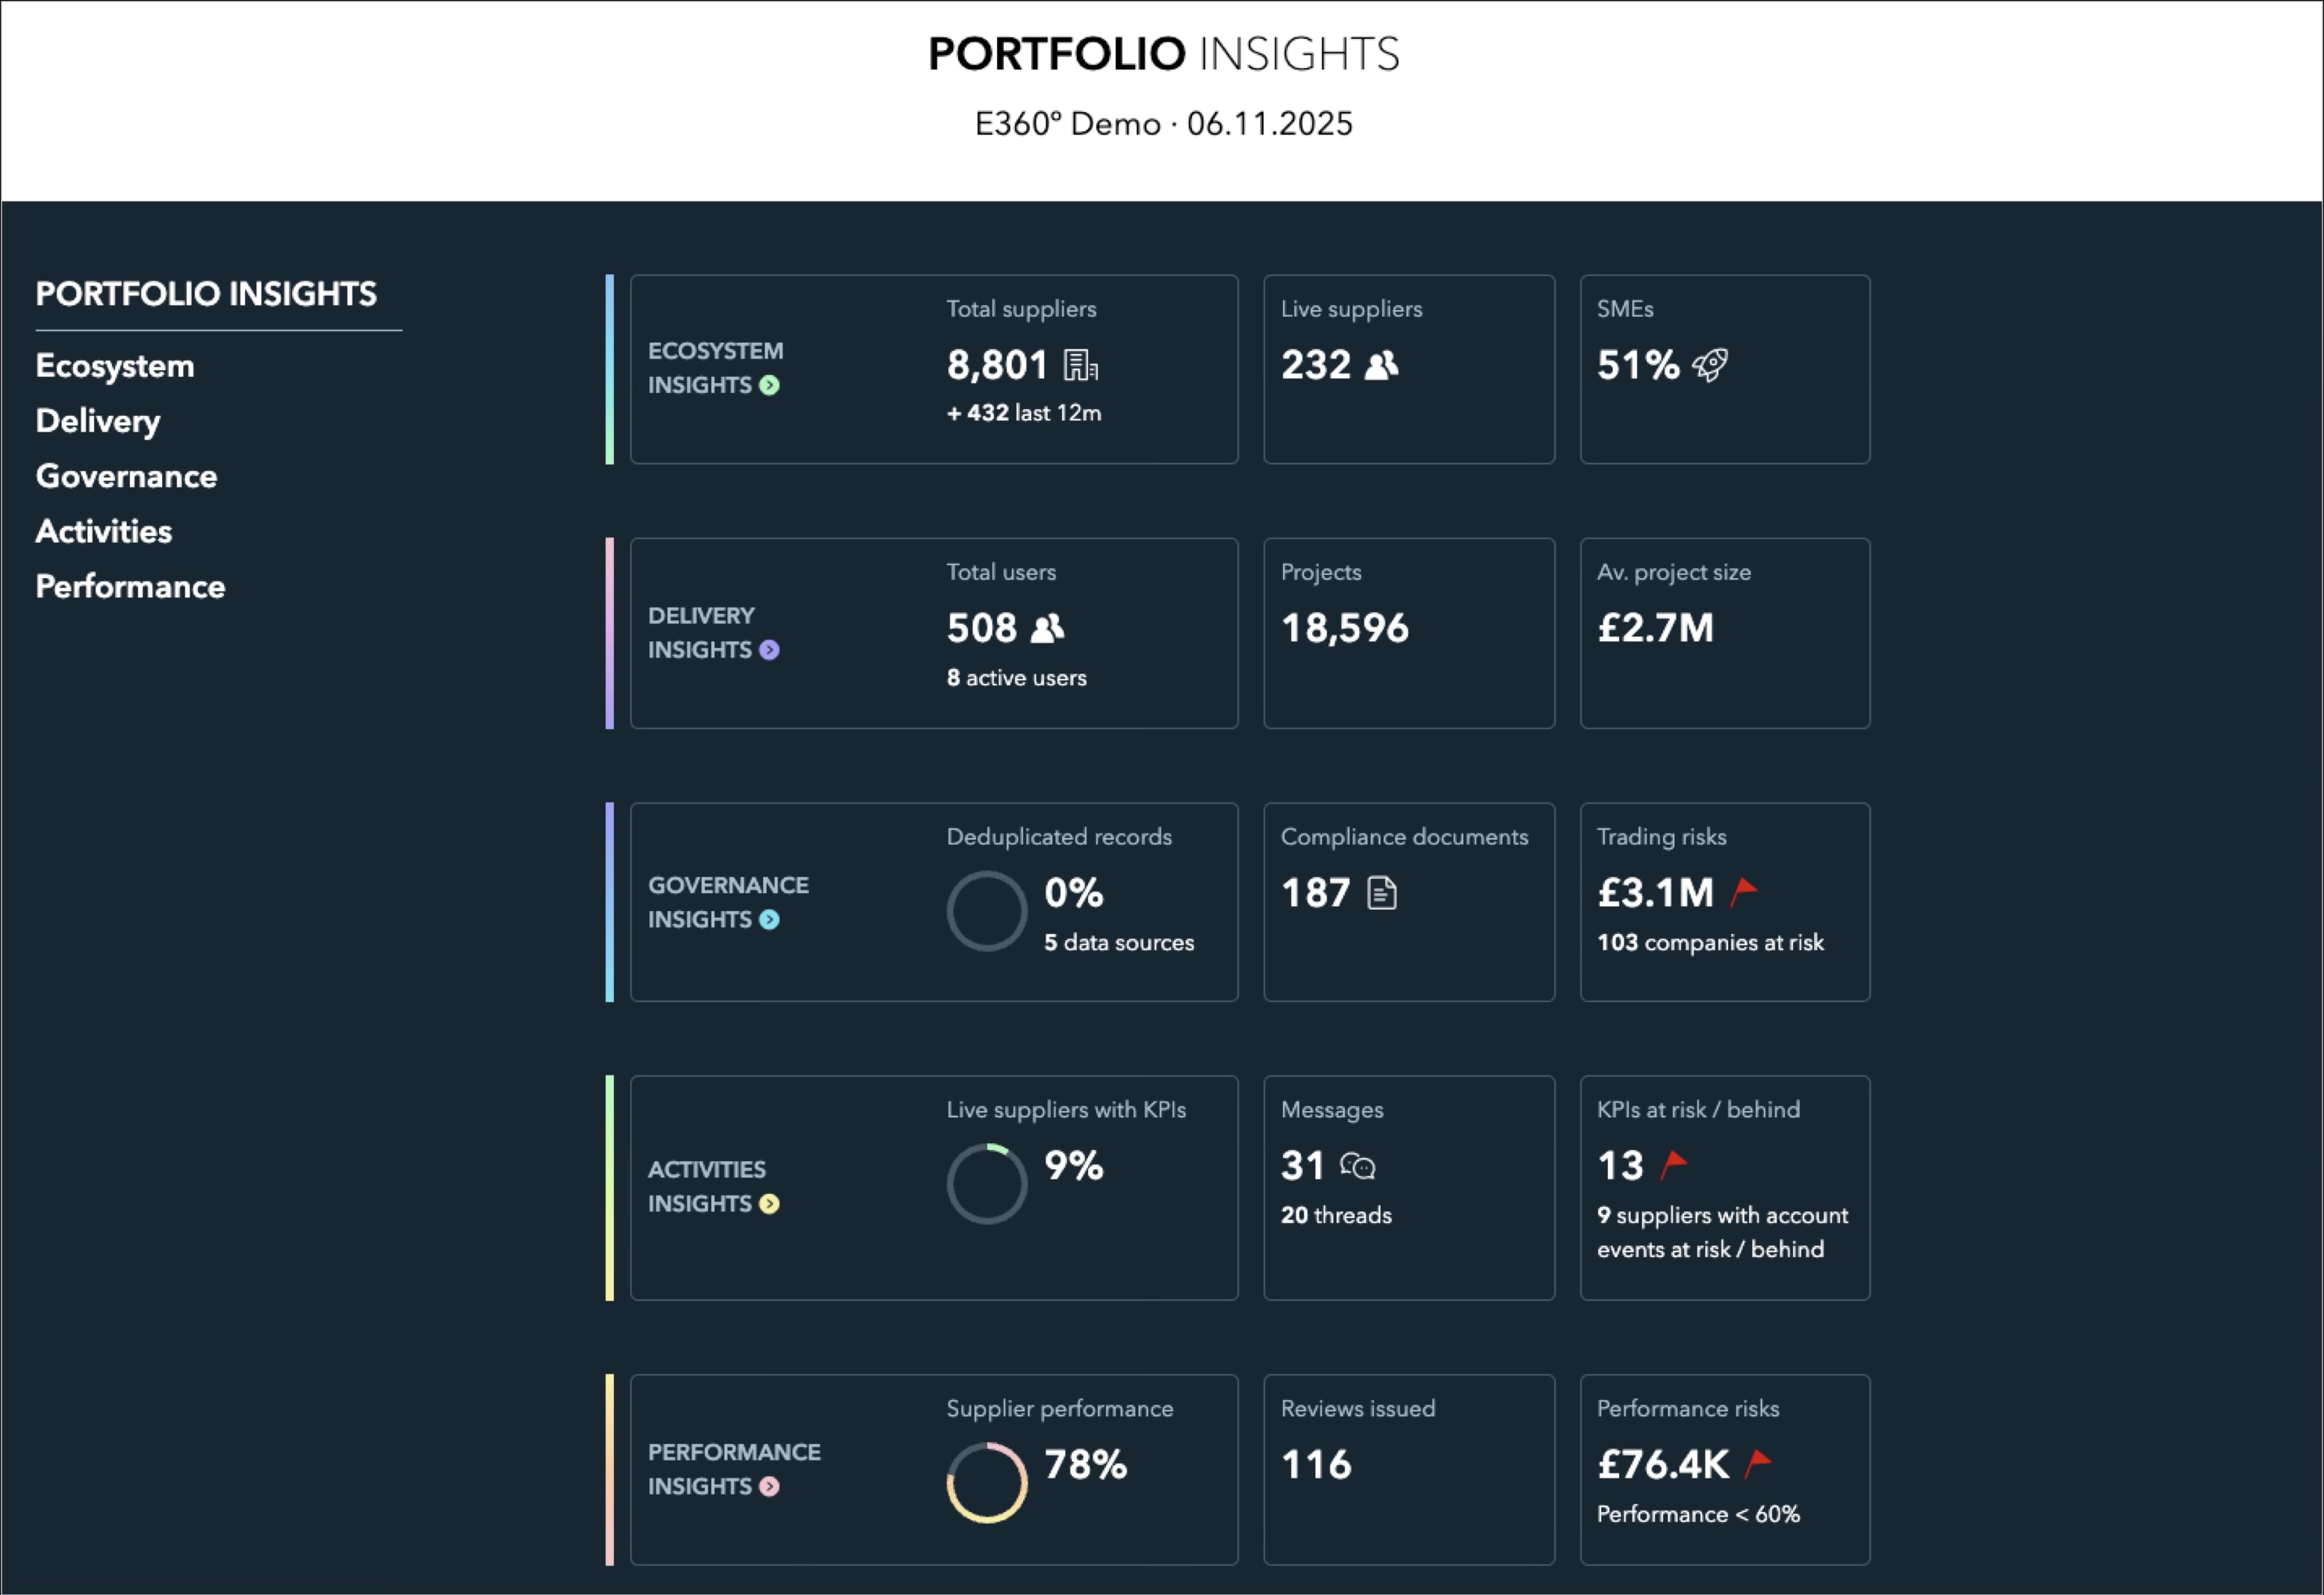The height and width of the screenshot is (1595, 2324).
Task: Open the Av. project size card
Action: pos(1725,634)
